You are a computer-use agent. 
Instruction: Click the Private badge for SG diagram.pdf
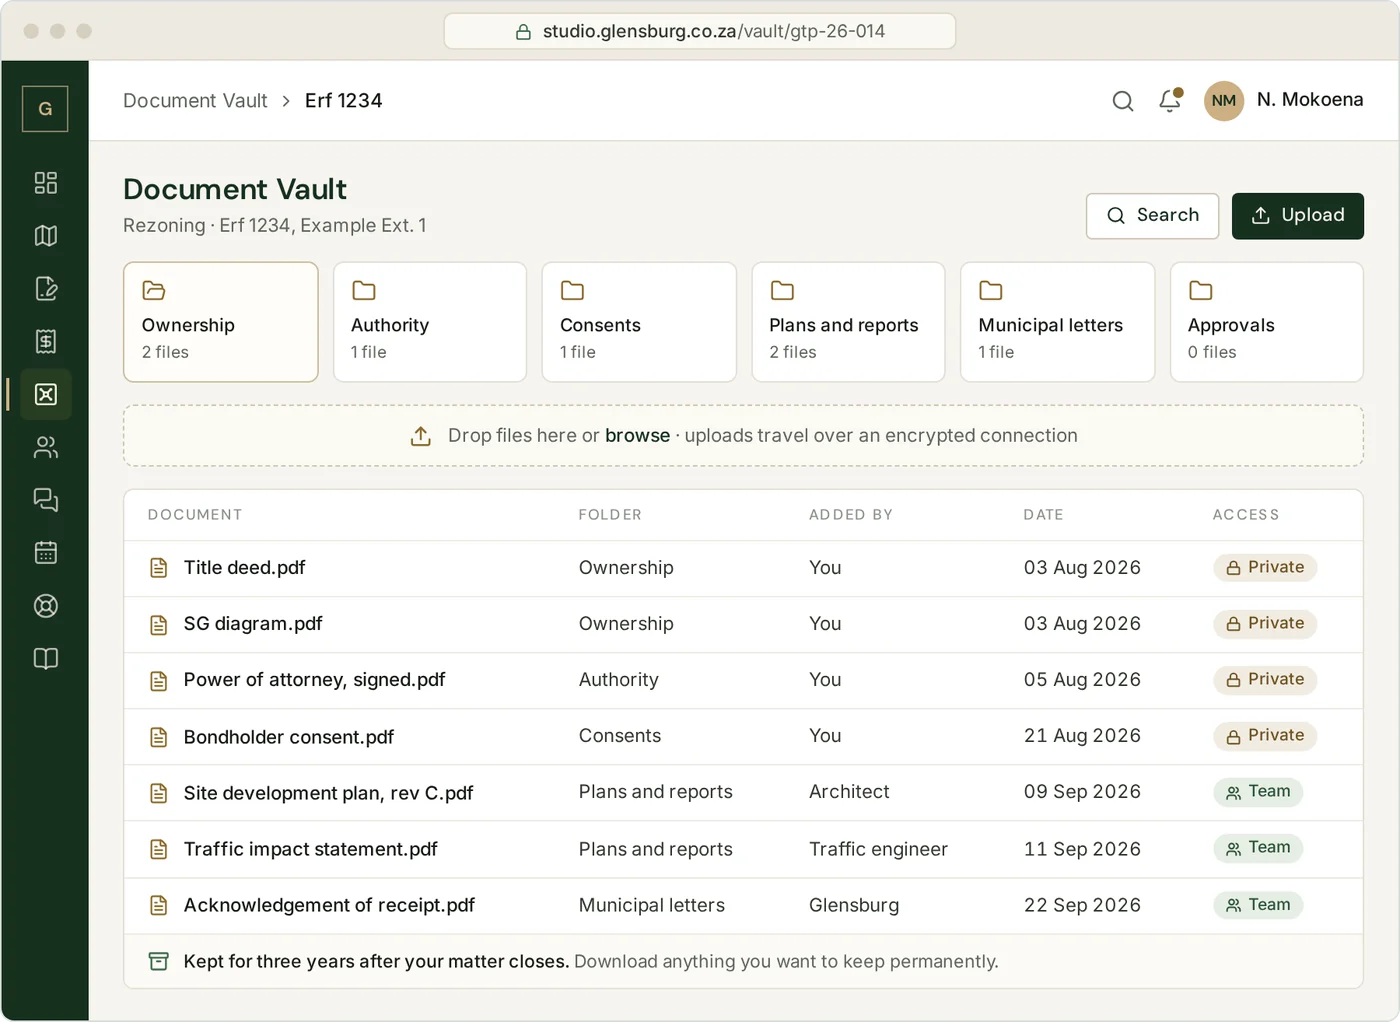point(1265,623)
